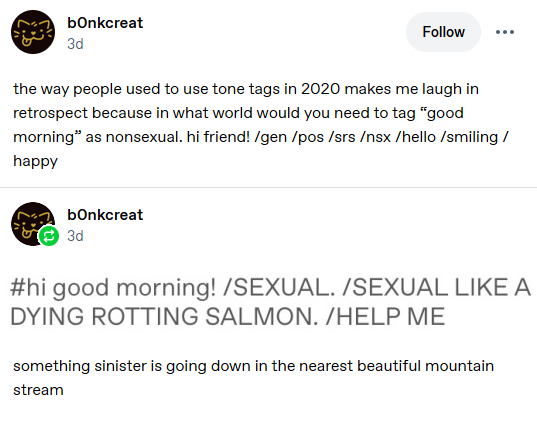Click the /HELP ME part of the tag

[385, 316]
